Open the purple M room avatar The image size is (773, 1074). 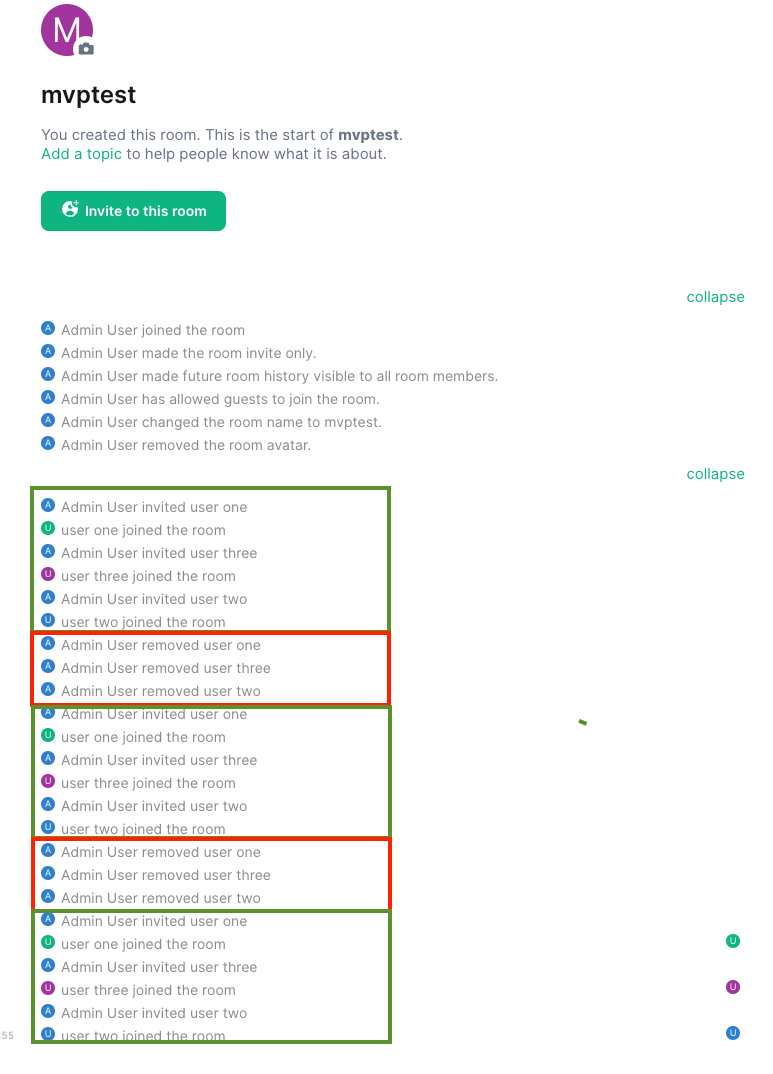click(66, 29)
